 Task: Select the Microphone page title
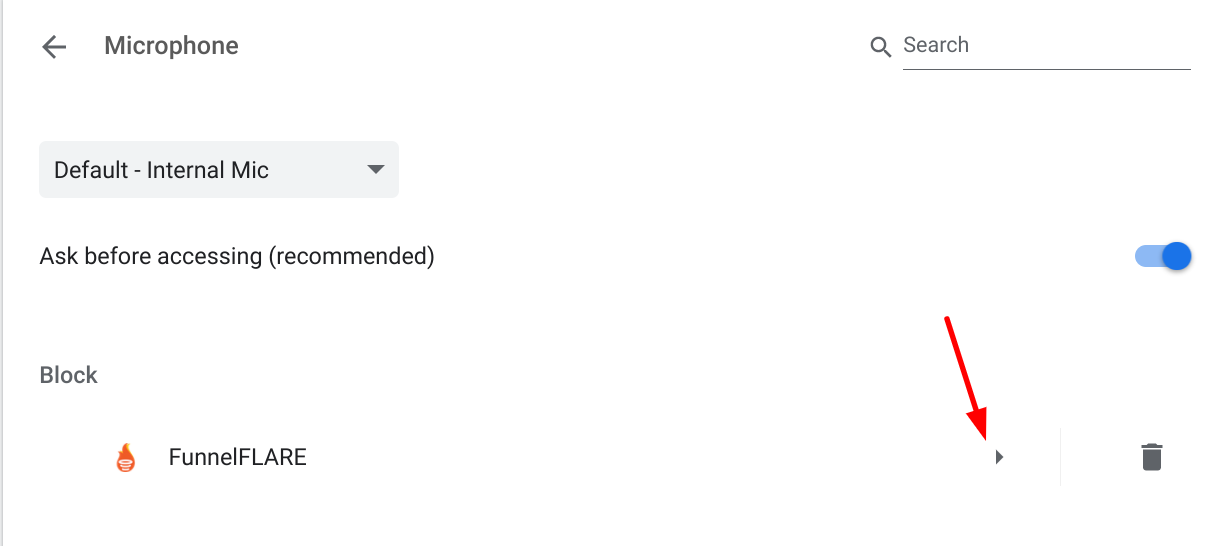171,46
